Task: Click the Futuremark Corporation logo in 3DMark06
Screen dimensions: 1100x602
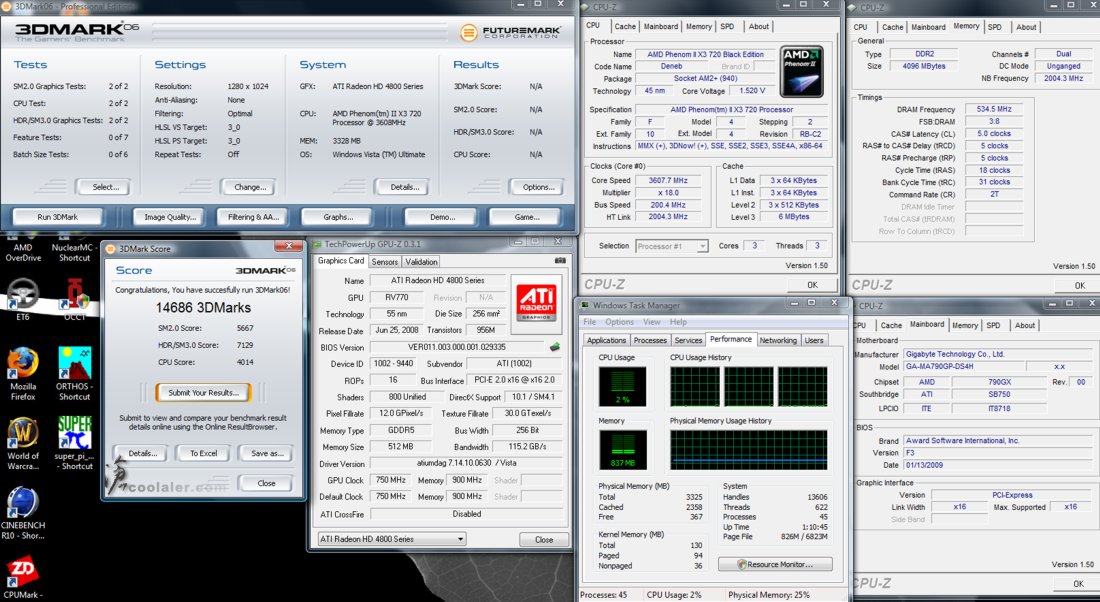Action: pyautogui.click(x=511, y=32)
